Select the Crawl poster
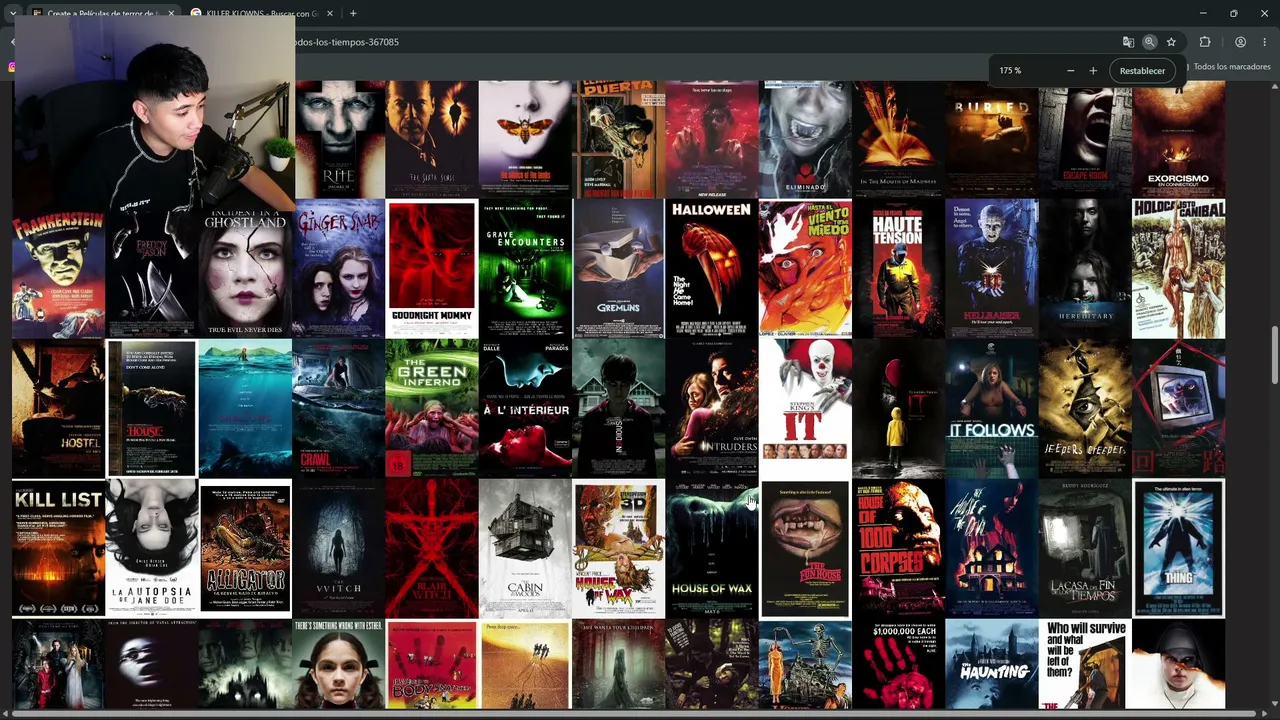Image resolution: width=1280 pixels, height=720 pixels. coord(338,409)
